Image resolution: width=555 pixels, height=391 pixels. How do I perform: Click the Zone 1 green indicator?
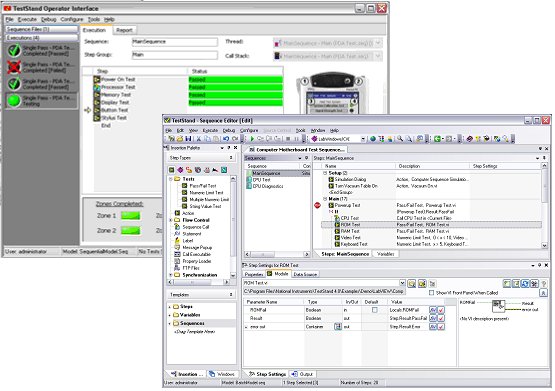point(130,215)
